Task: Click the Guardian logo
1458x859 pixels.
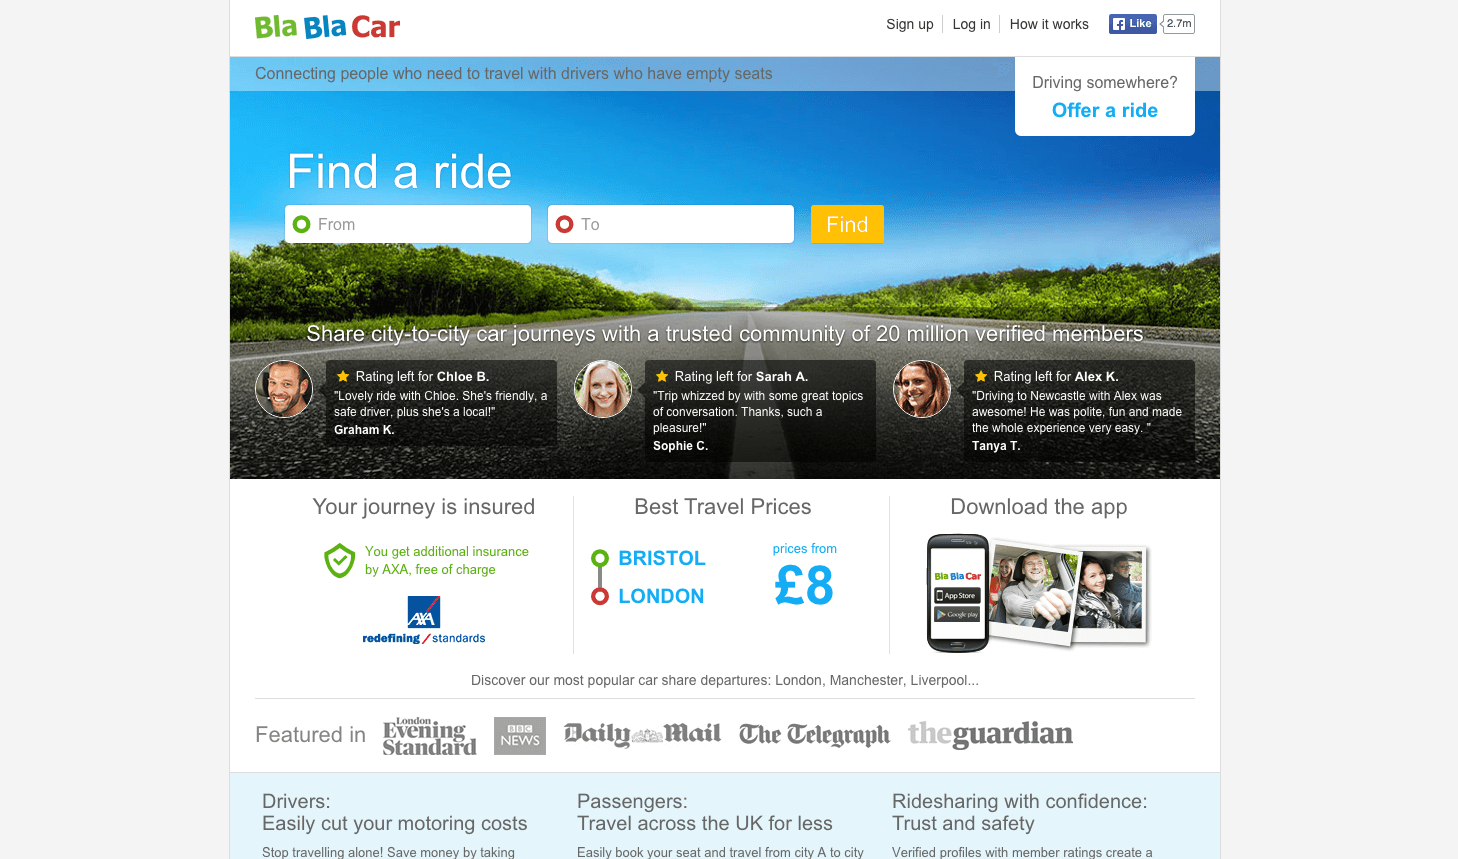Action: [990, 734]
